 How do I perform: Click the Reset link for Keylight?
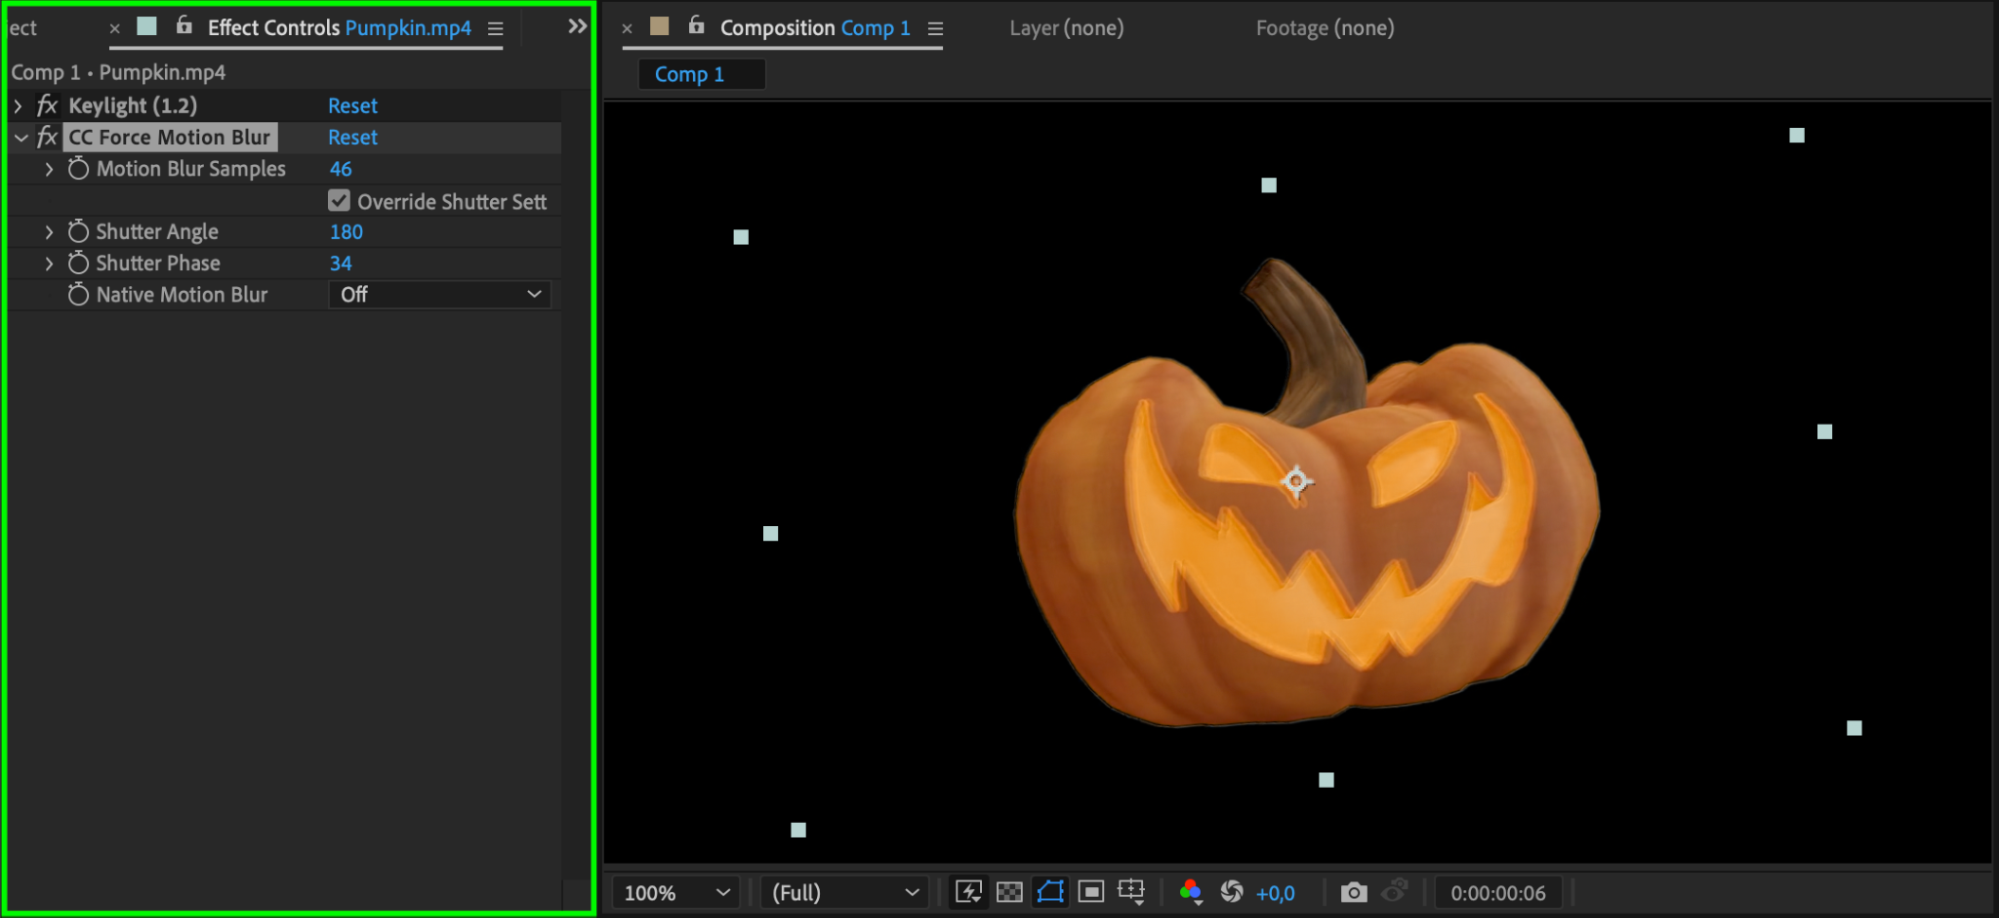pos(352,105)
